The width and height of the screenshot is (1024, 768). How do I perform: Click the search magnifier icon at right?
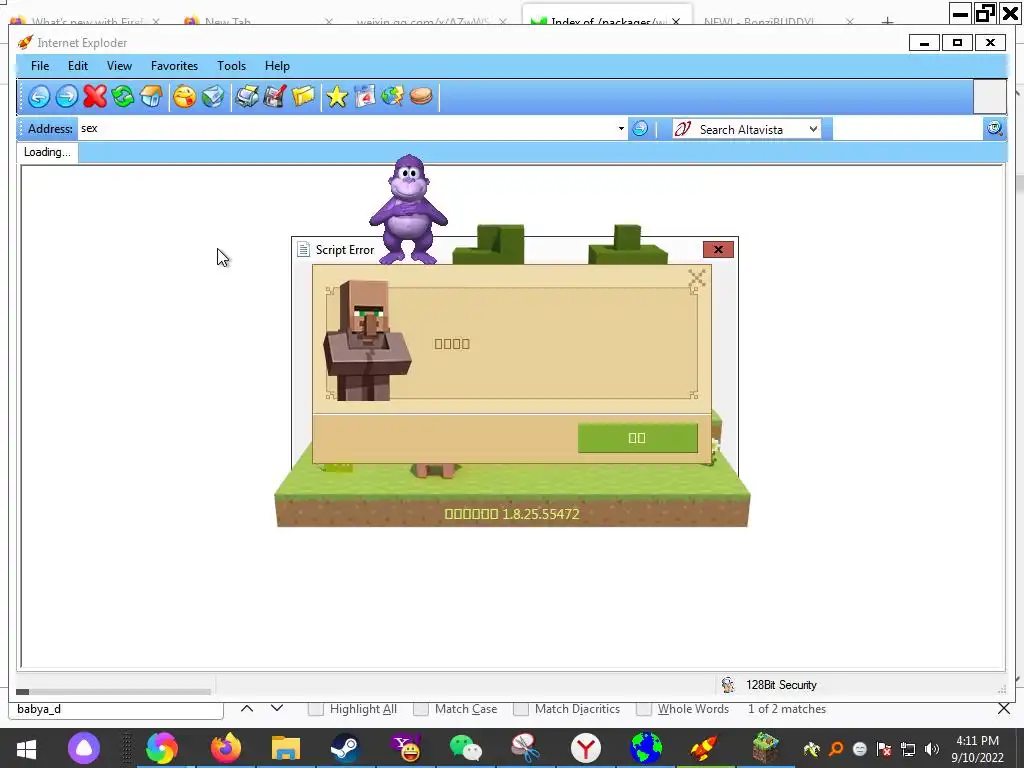pyautogui.click(x=994, y=129)
